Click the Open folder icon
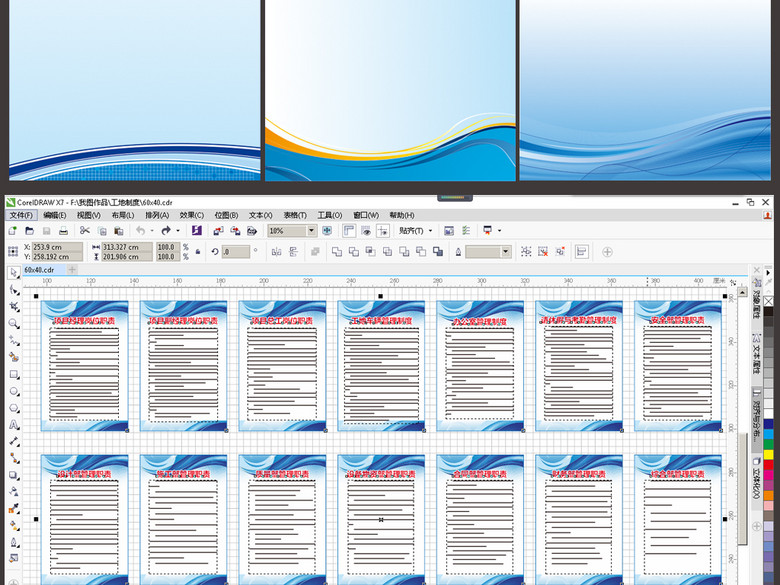780x585 pixels. [x=30, y=231]
